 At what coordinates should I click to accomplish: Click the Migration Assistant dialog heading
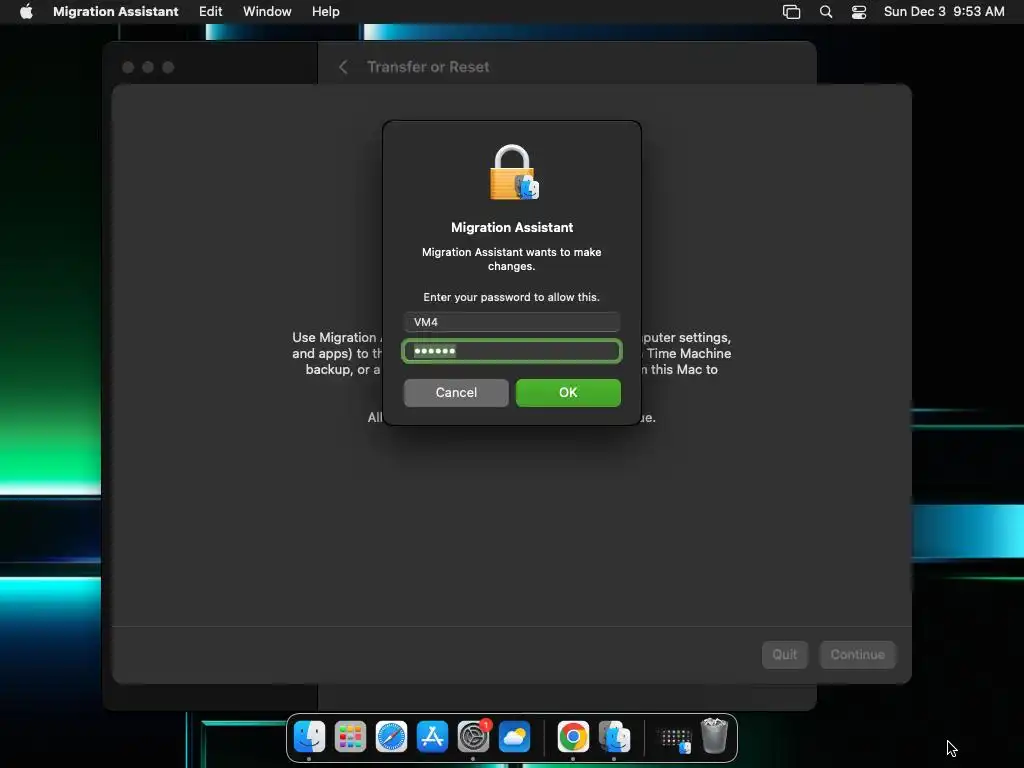click(512, 227)
